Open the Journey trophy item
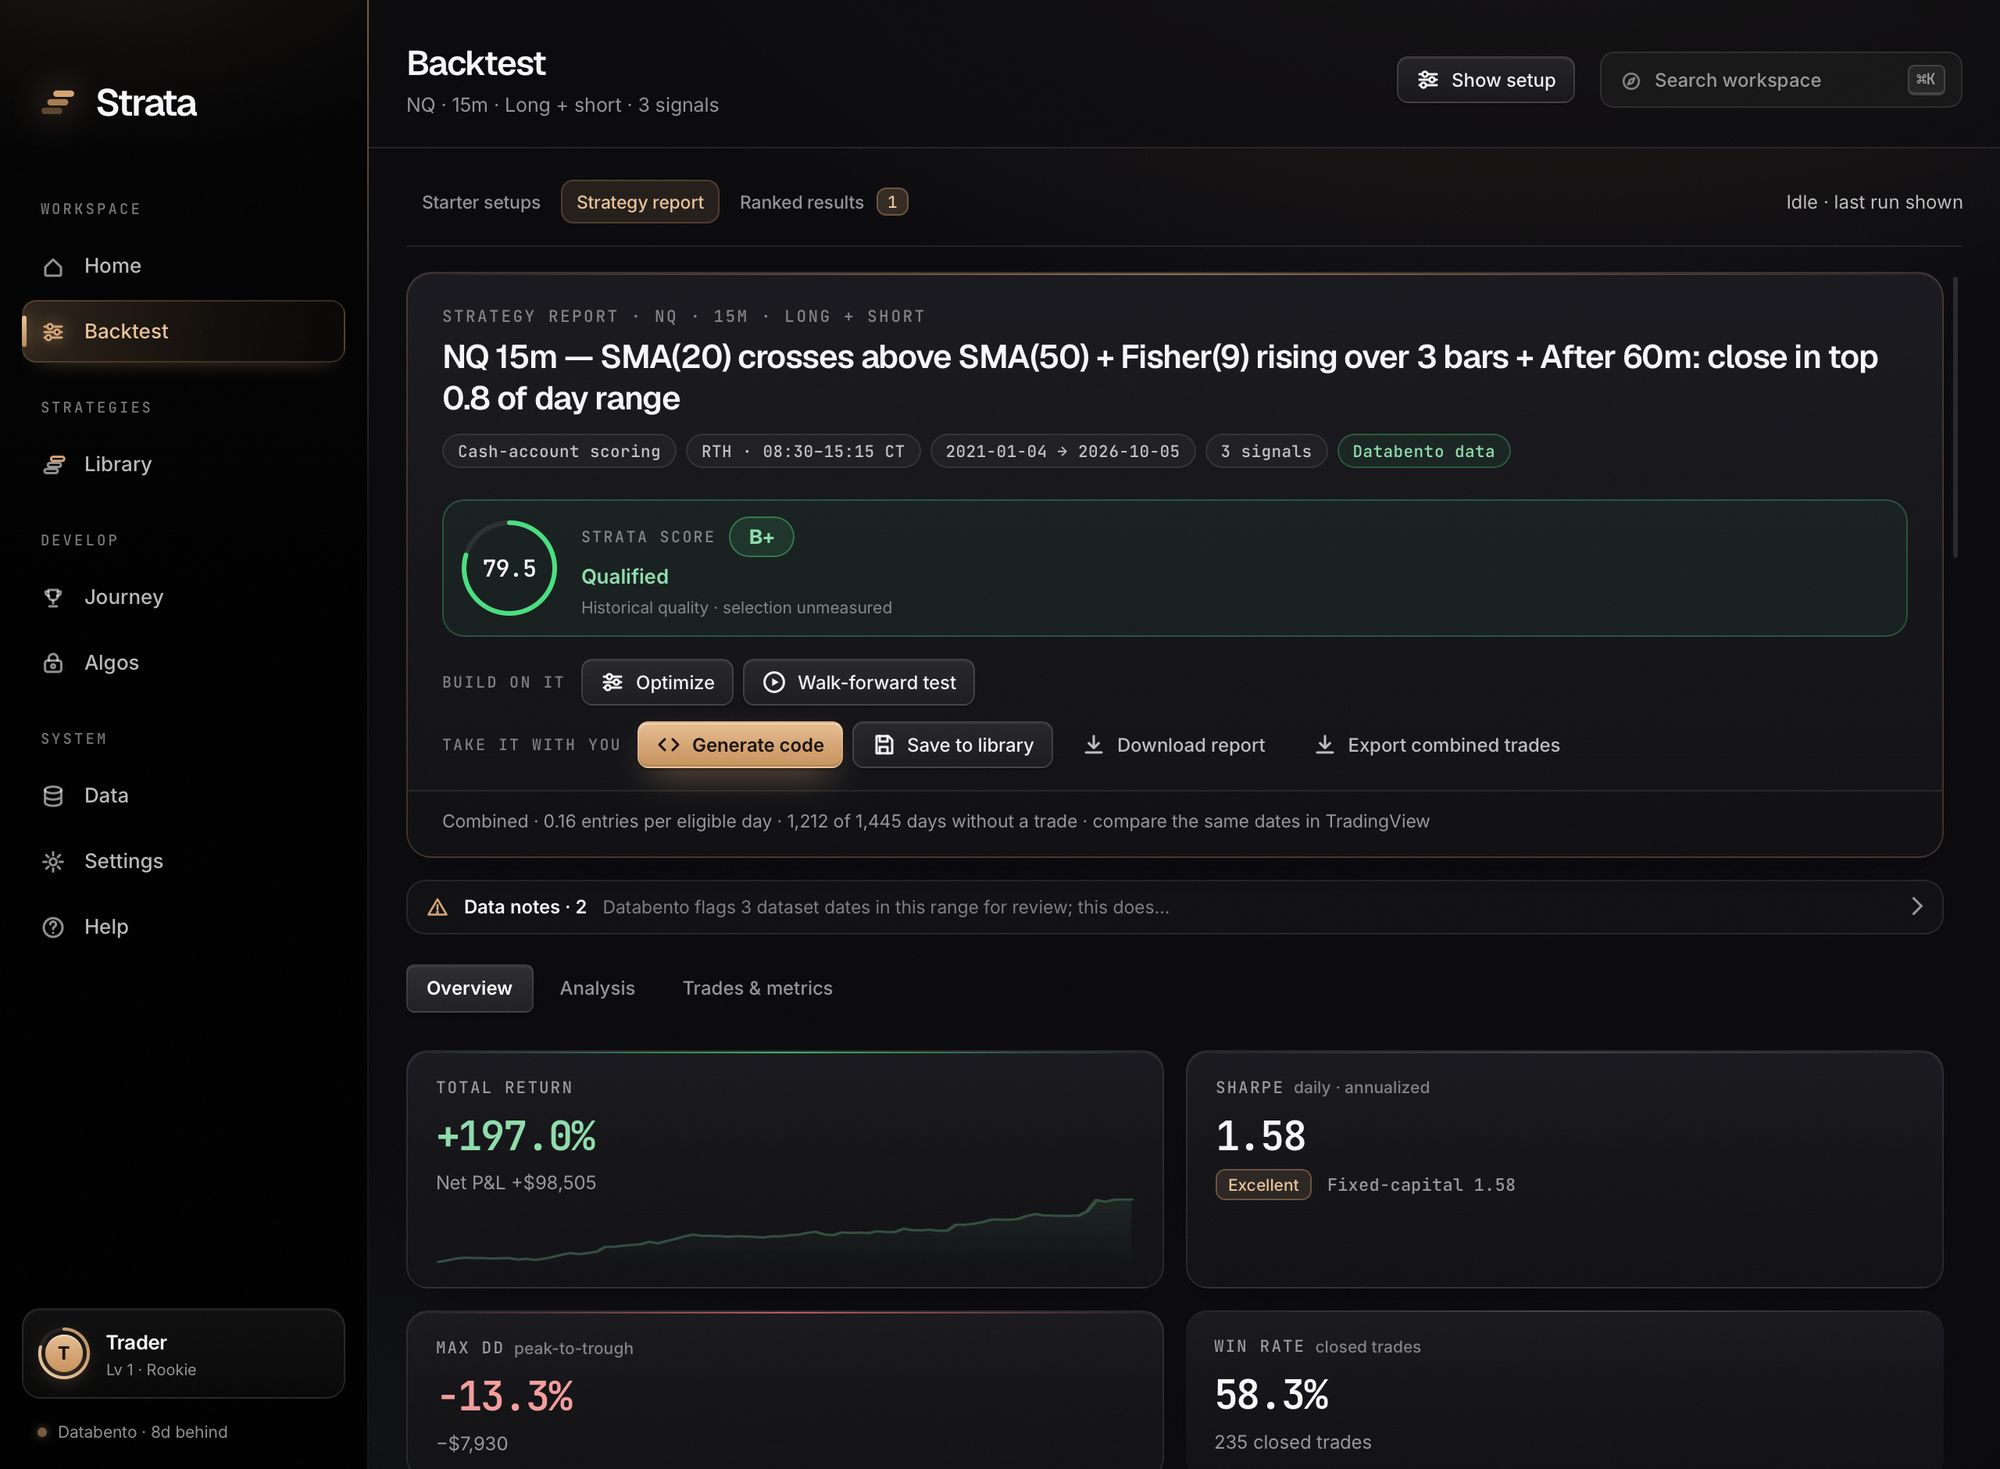2000x1469 pixels. pyautogui.click(x=183, y=597)
